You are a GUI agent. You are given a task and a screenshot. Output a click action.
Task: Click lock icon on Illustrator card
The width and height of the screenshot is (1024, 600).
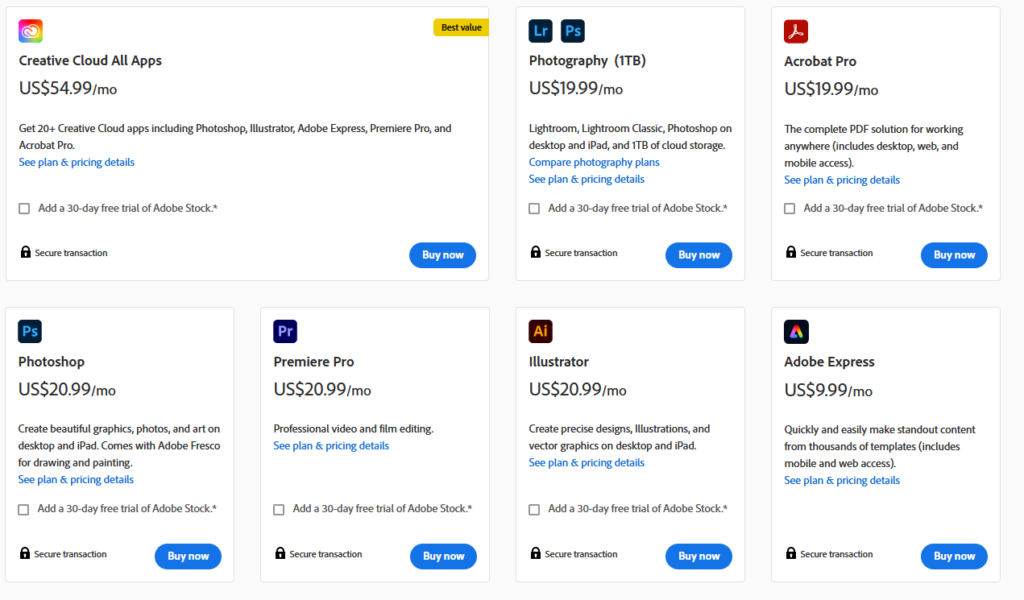[x=536, y=553]
